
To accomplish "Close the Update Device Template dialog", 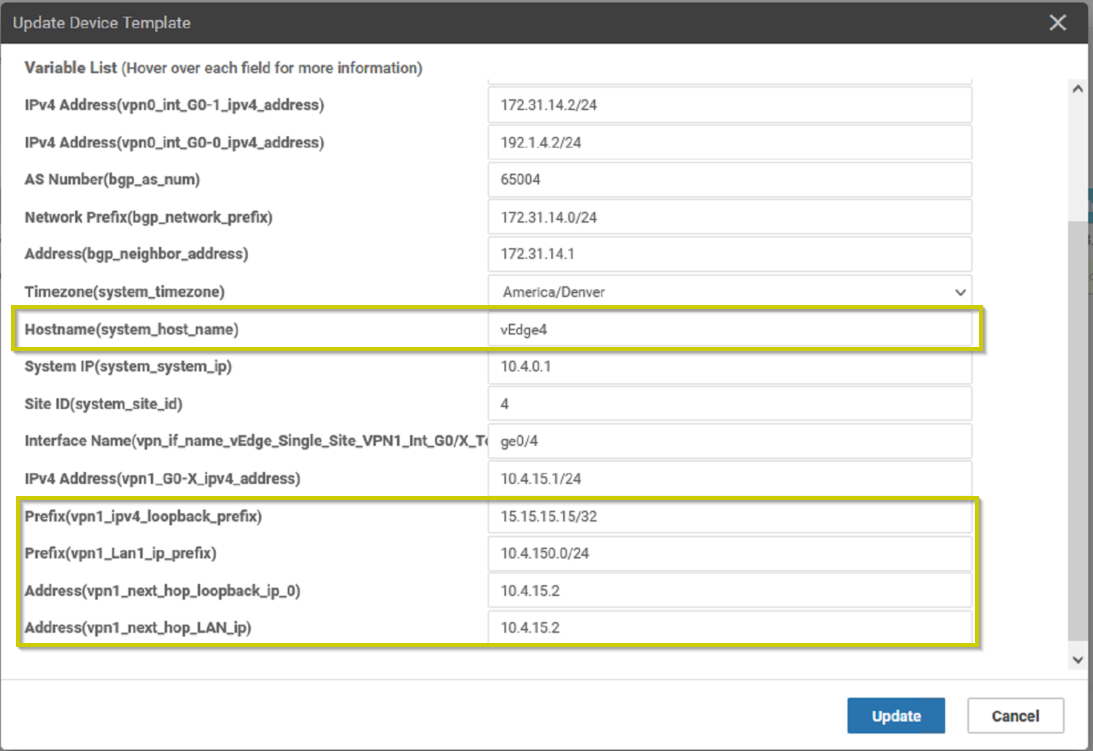I will [1057, 22].
